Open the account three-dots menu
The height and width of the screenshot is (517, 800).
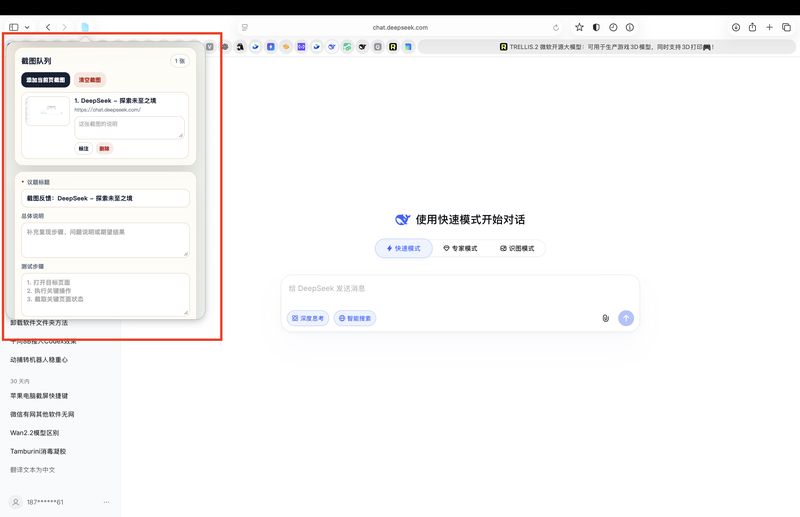[106, 502]
